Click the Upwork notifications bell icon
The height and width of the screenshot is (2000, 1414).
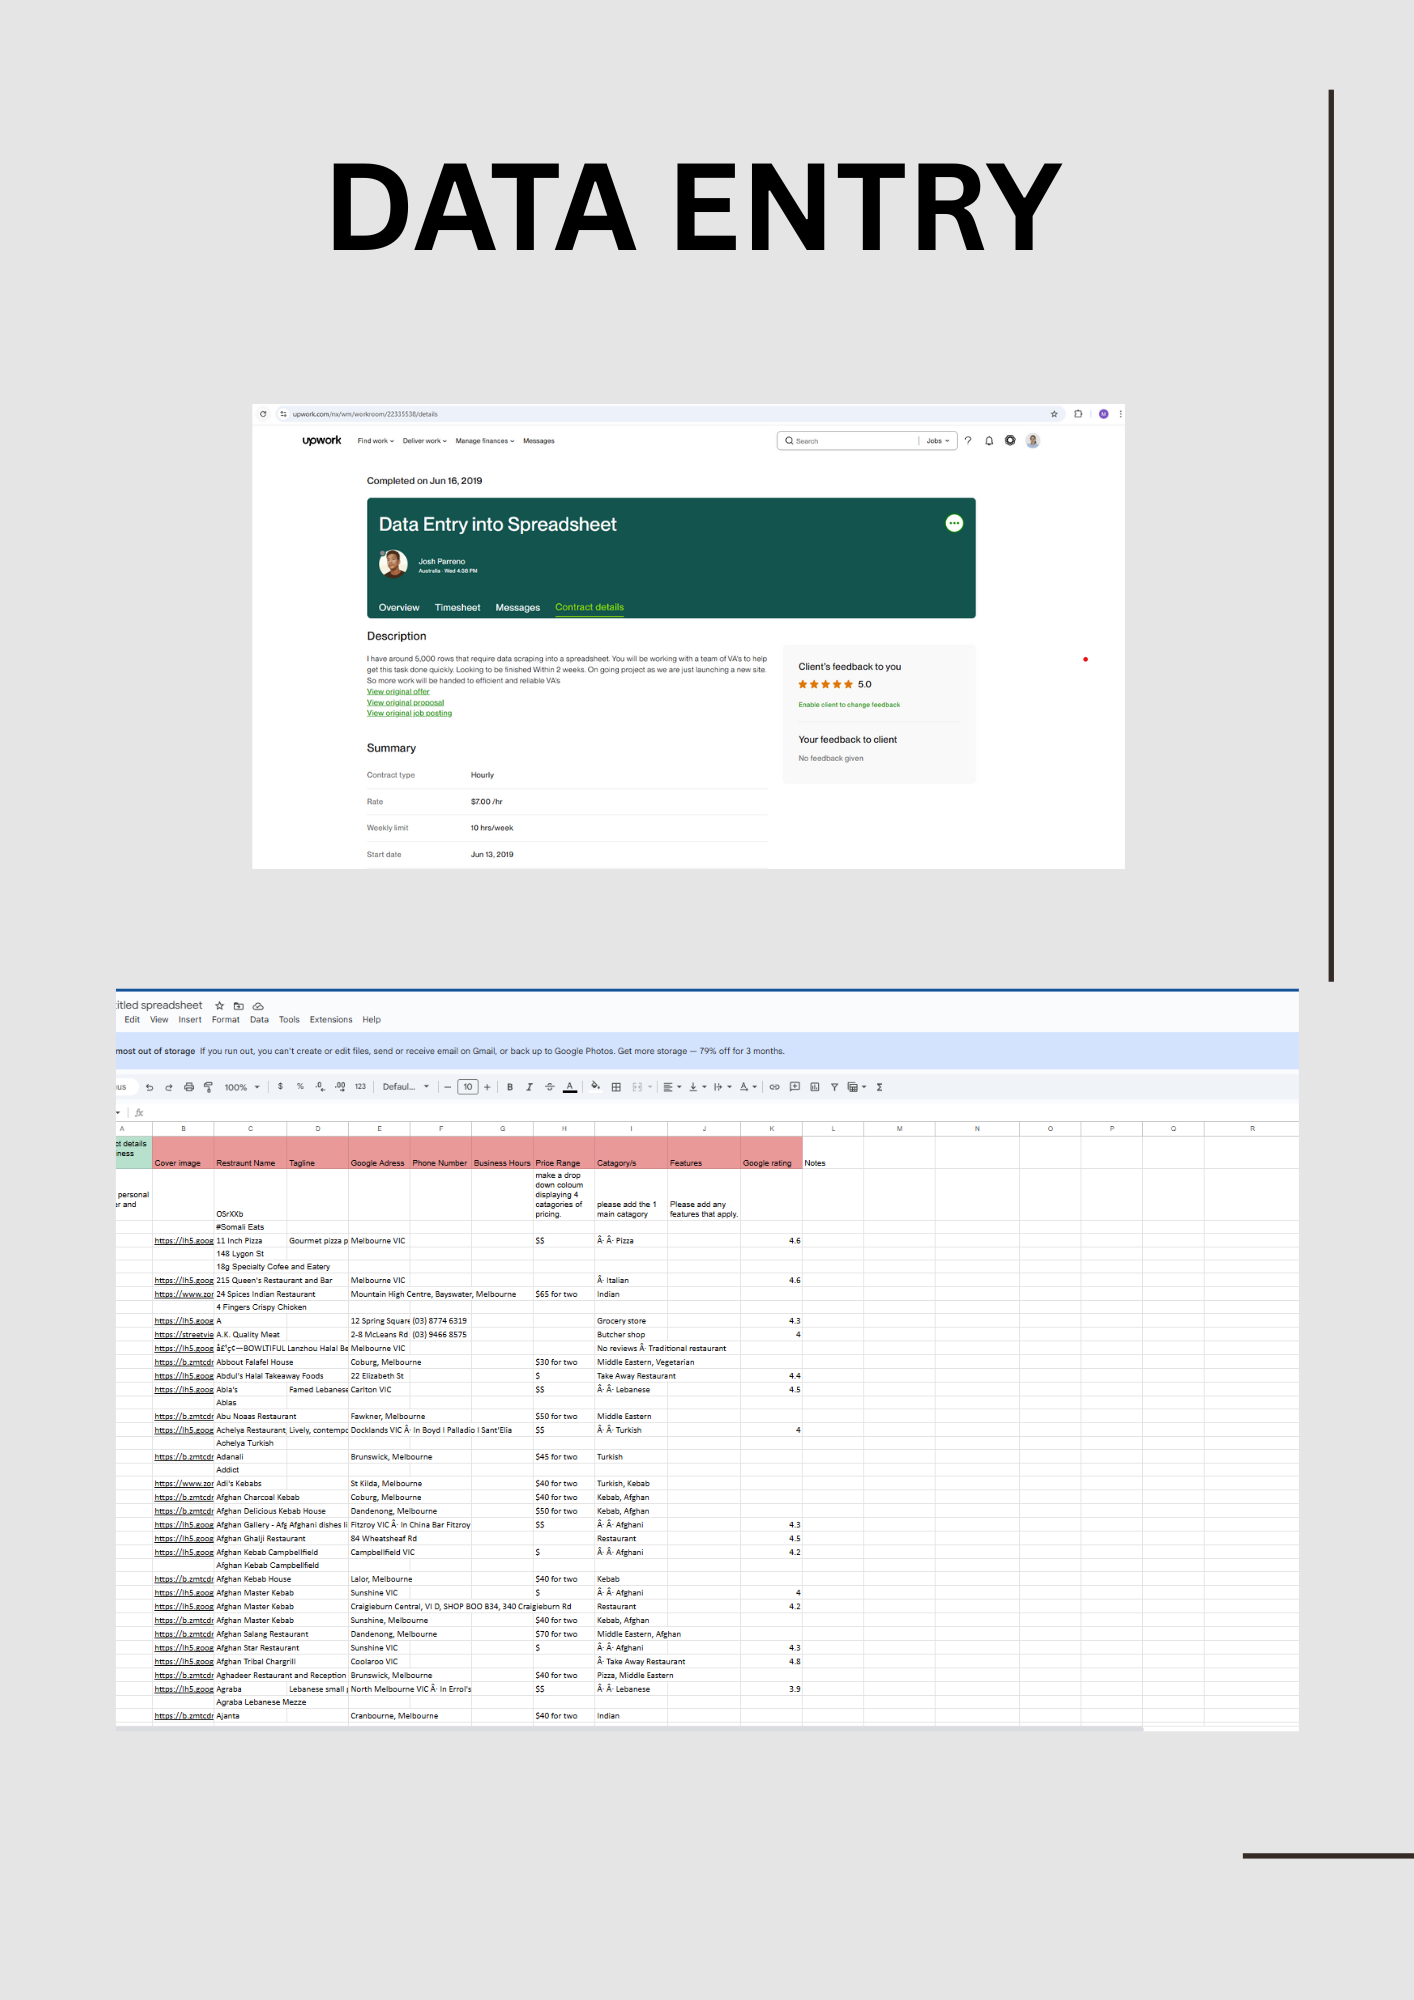pyautogui.click(x=989, y=441)
